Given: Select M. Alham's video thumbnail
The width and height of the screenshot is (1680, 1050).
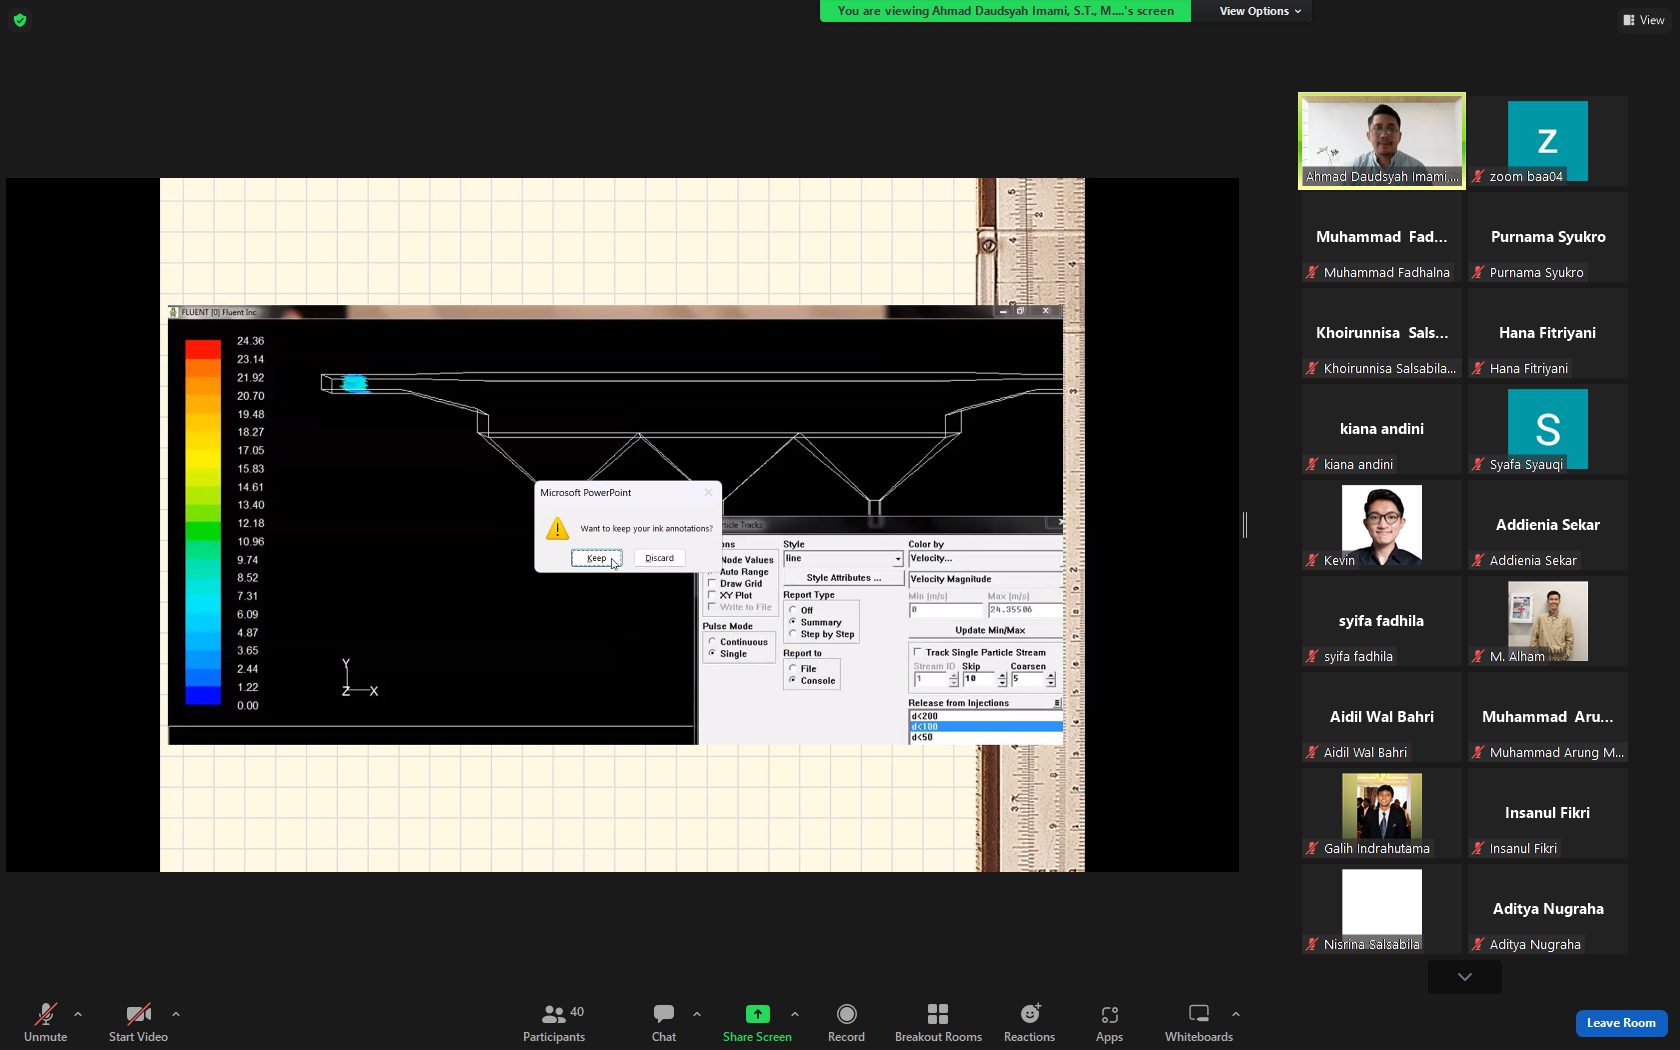Looking at the screenshot, I should tap(1548, 621).
